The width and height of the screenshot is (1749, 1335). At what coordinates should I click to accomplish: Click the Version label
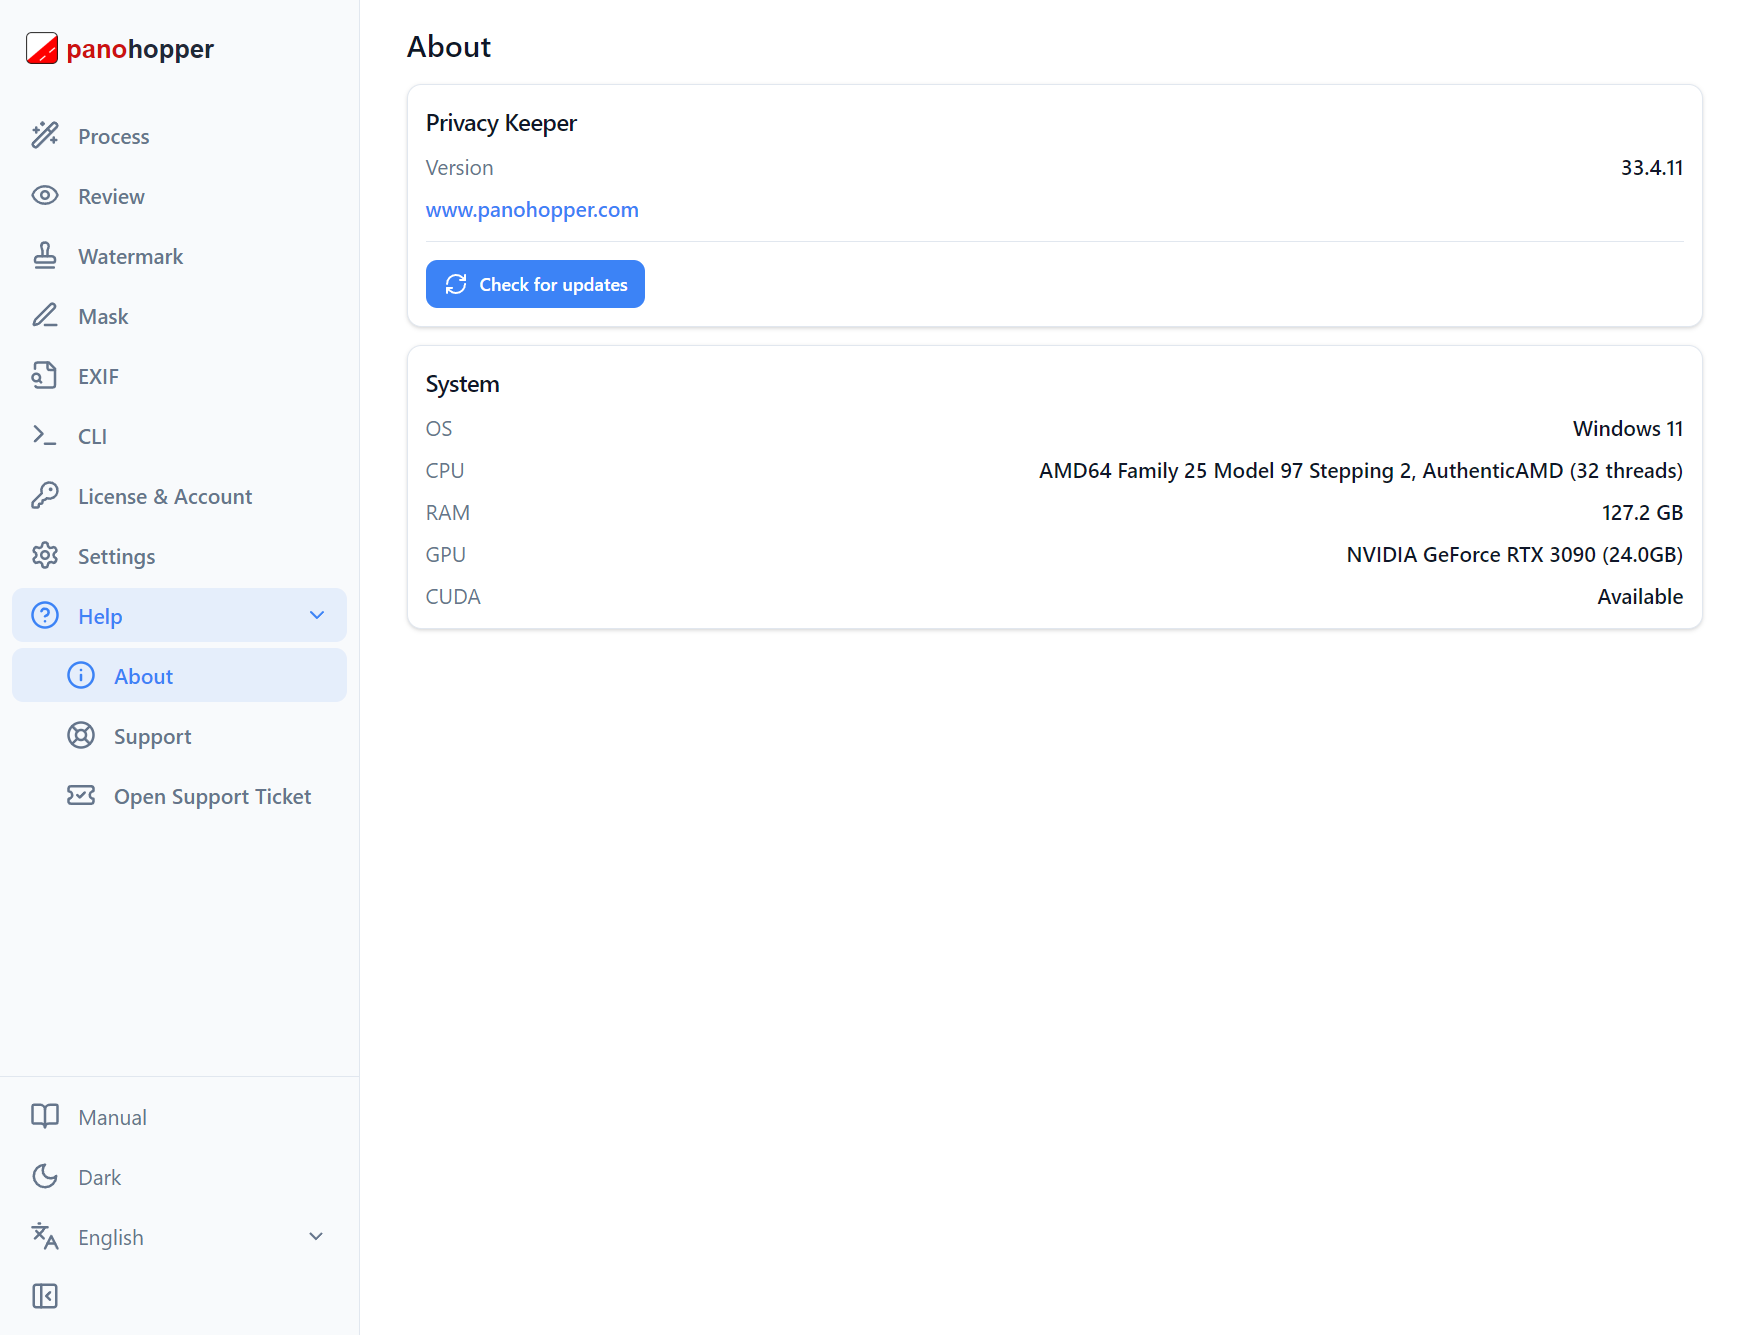(x=460, y=168)
